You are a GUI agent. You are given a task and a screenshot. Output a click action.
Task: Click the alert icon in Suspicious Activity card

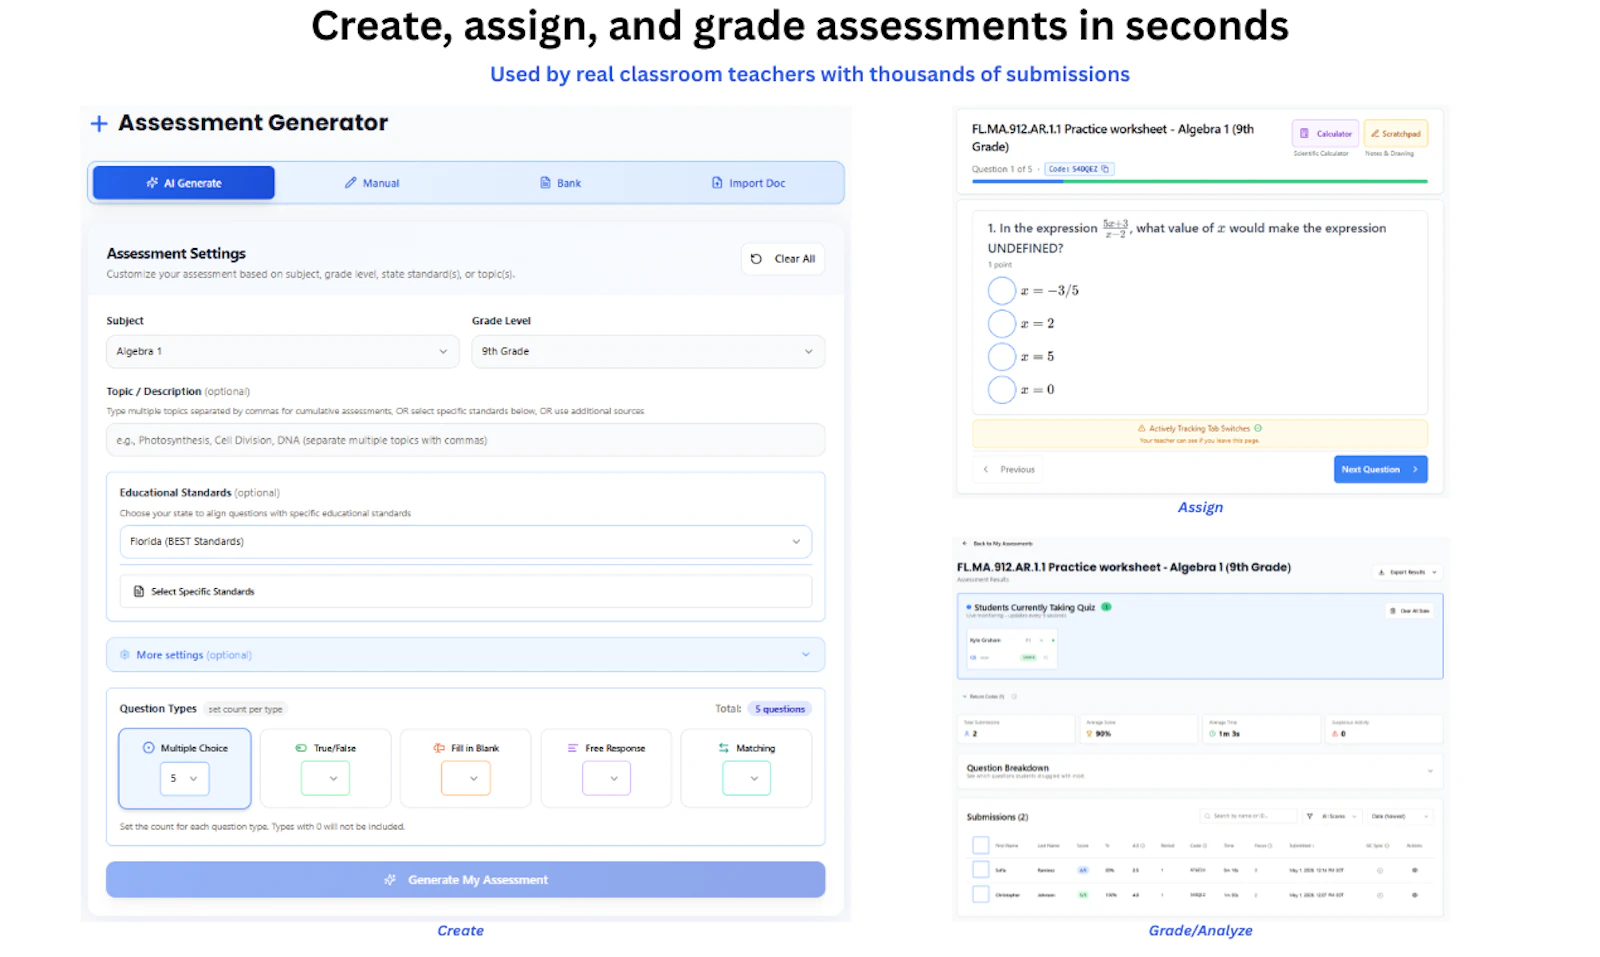click(1334, 734)
